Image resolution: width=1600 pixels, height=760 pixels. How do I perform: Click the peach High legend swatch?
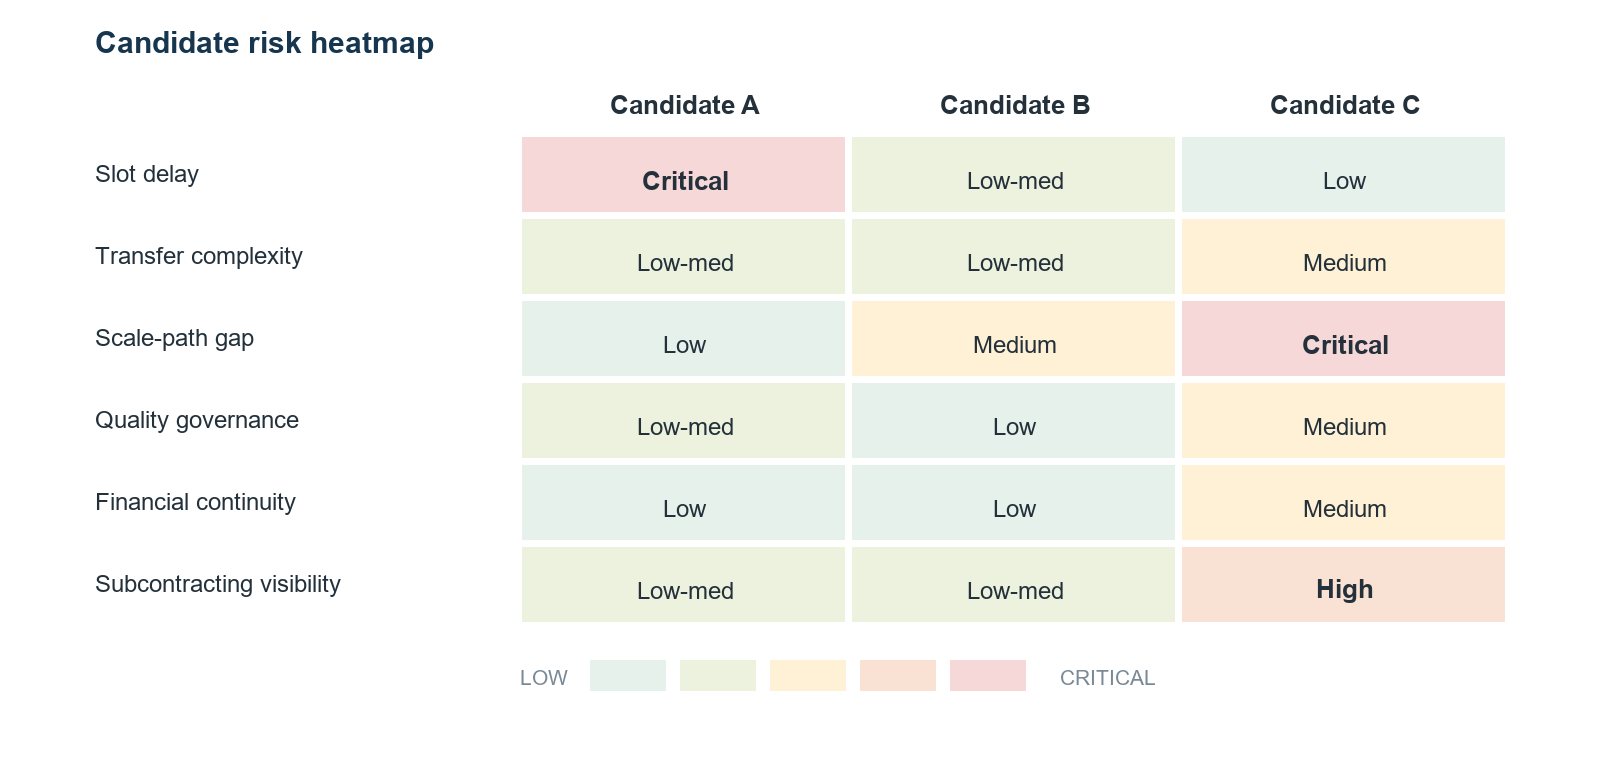click(x=898, y=675)
